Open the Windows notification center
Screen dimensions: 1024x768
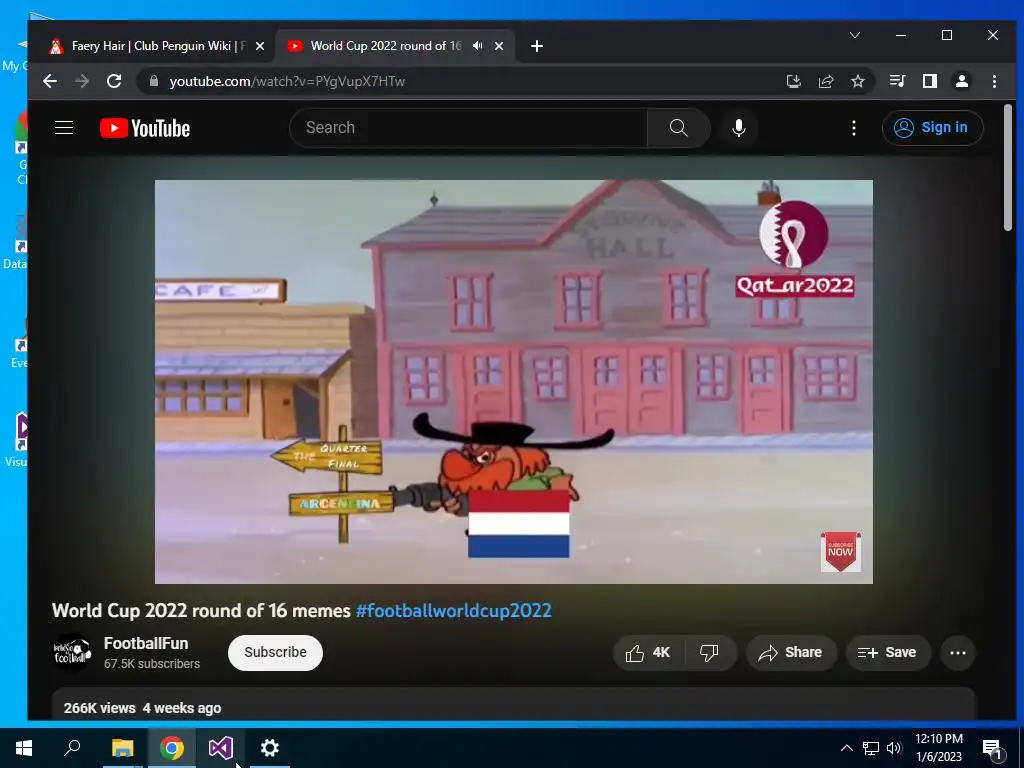point(993,748)
